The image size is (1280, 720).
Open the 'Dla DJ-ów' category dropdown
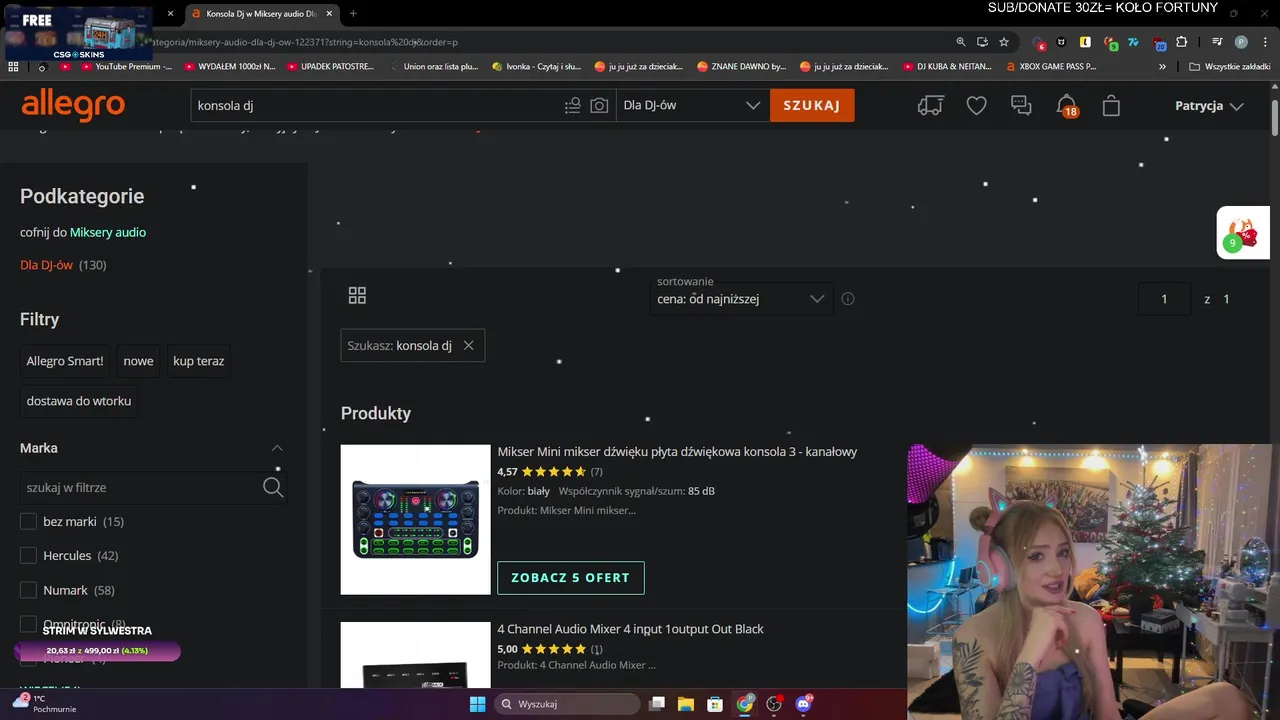691,105
